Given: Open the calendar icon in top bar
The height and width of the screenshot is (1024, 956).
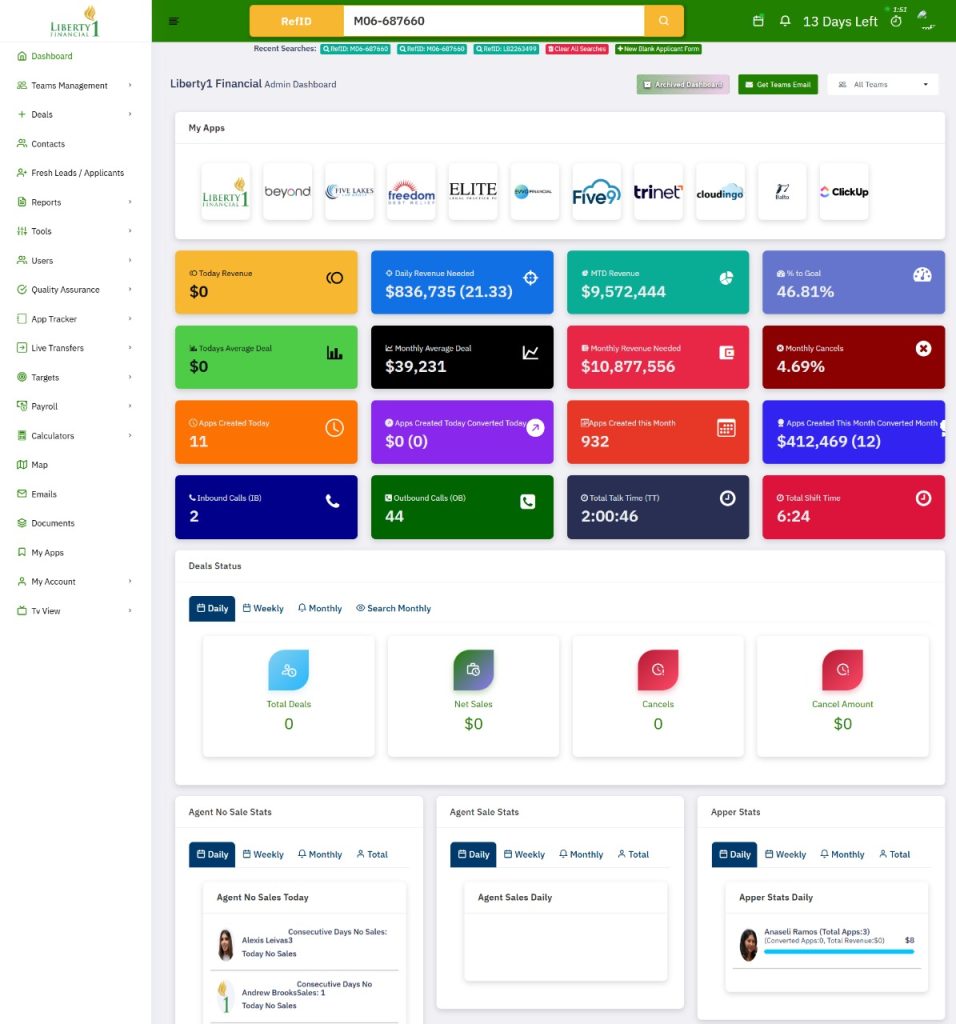Looking at the screenshot, I should pos(758,21).
